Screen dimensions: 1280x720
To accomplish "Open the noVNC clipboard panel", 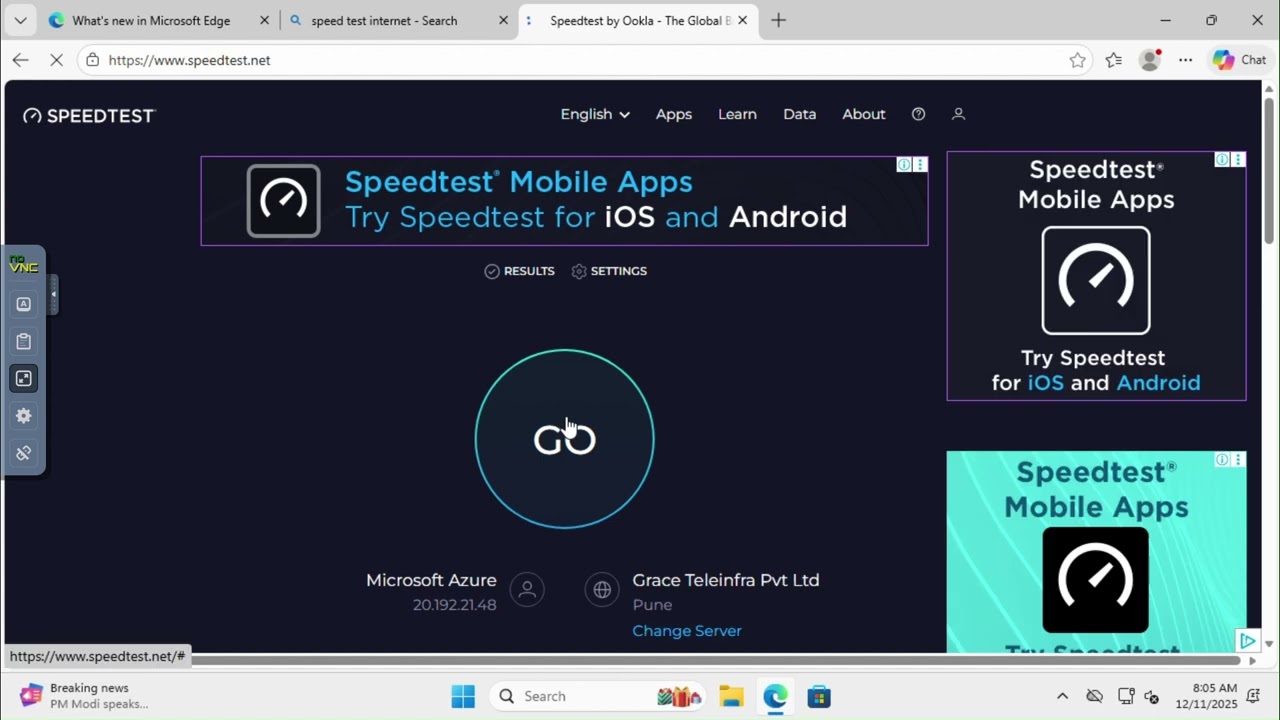I will 23,341.
